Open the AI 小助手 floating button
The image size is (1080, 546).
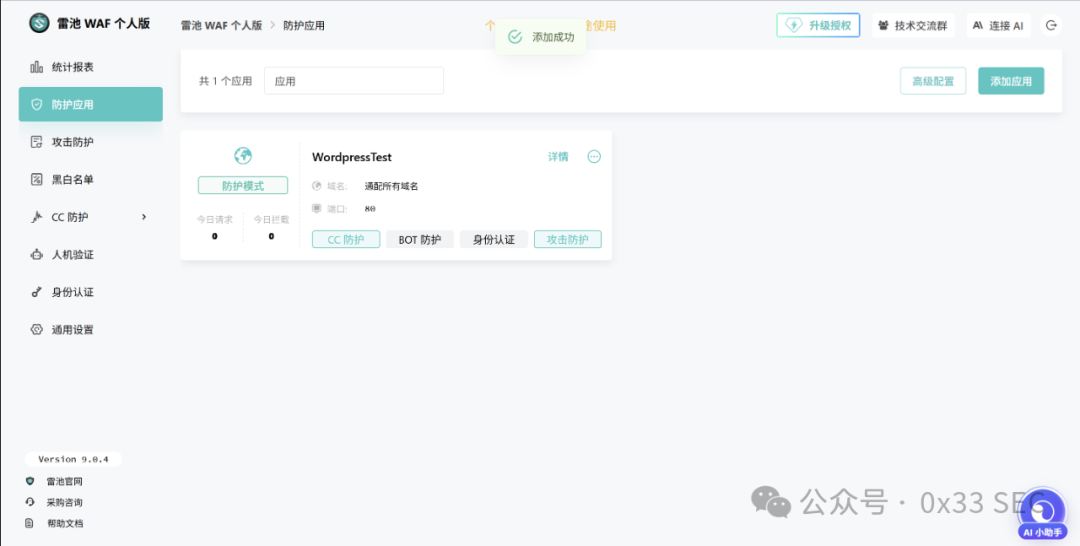click(x=1042, y=514)
